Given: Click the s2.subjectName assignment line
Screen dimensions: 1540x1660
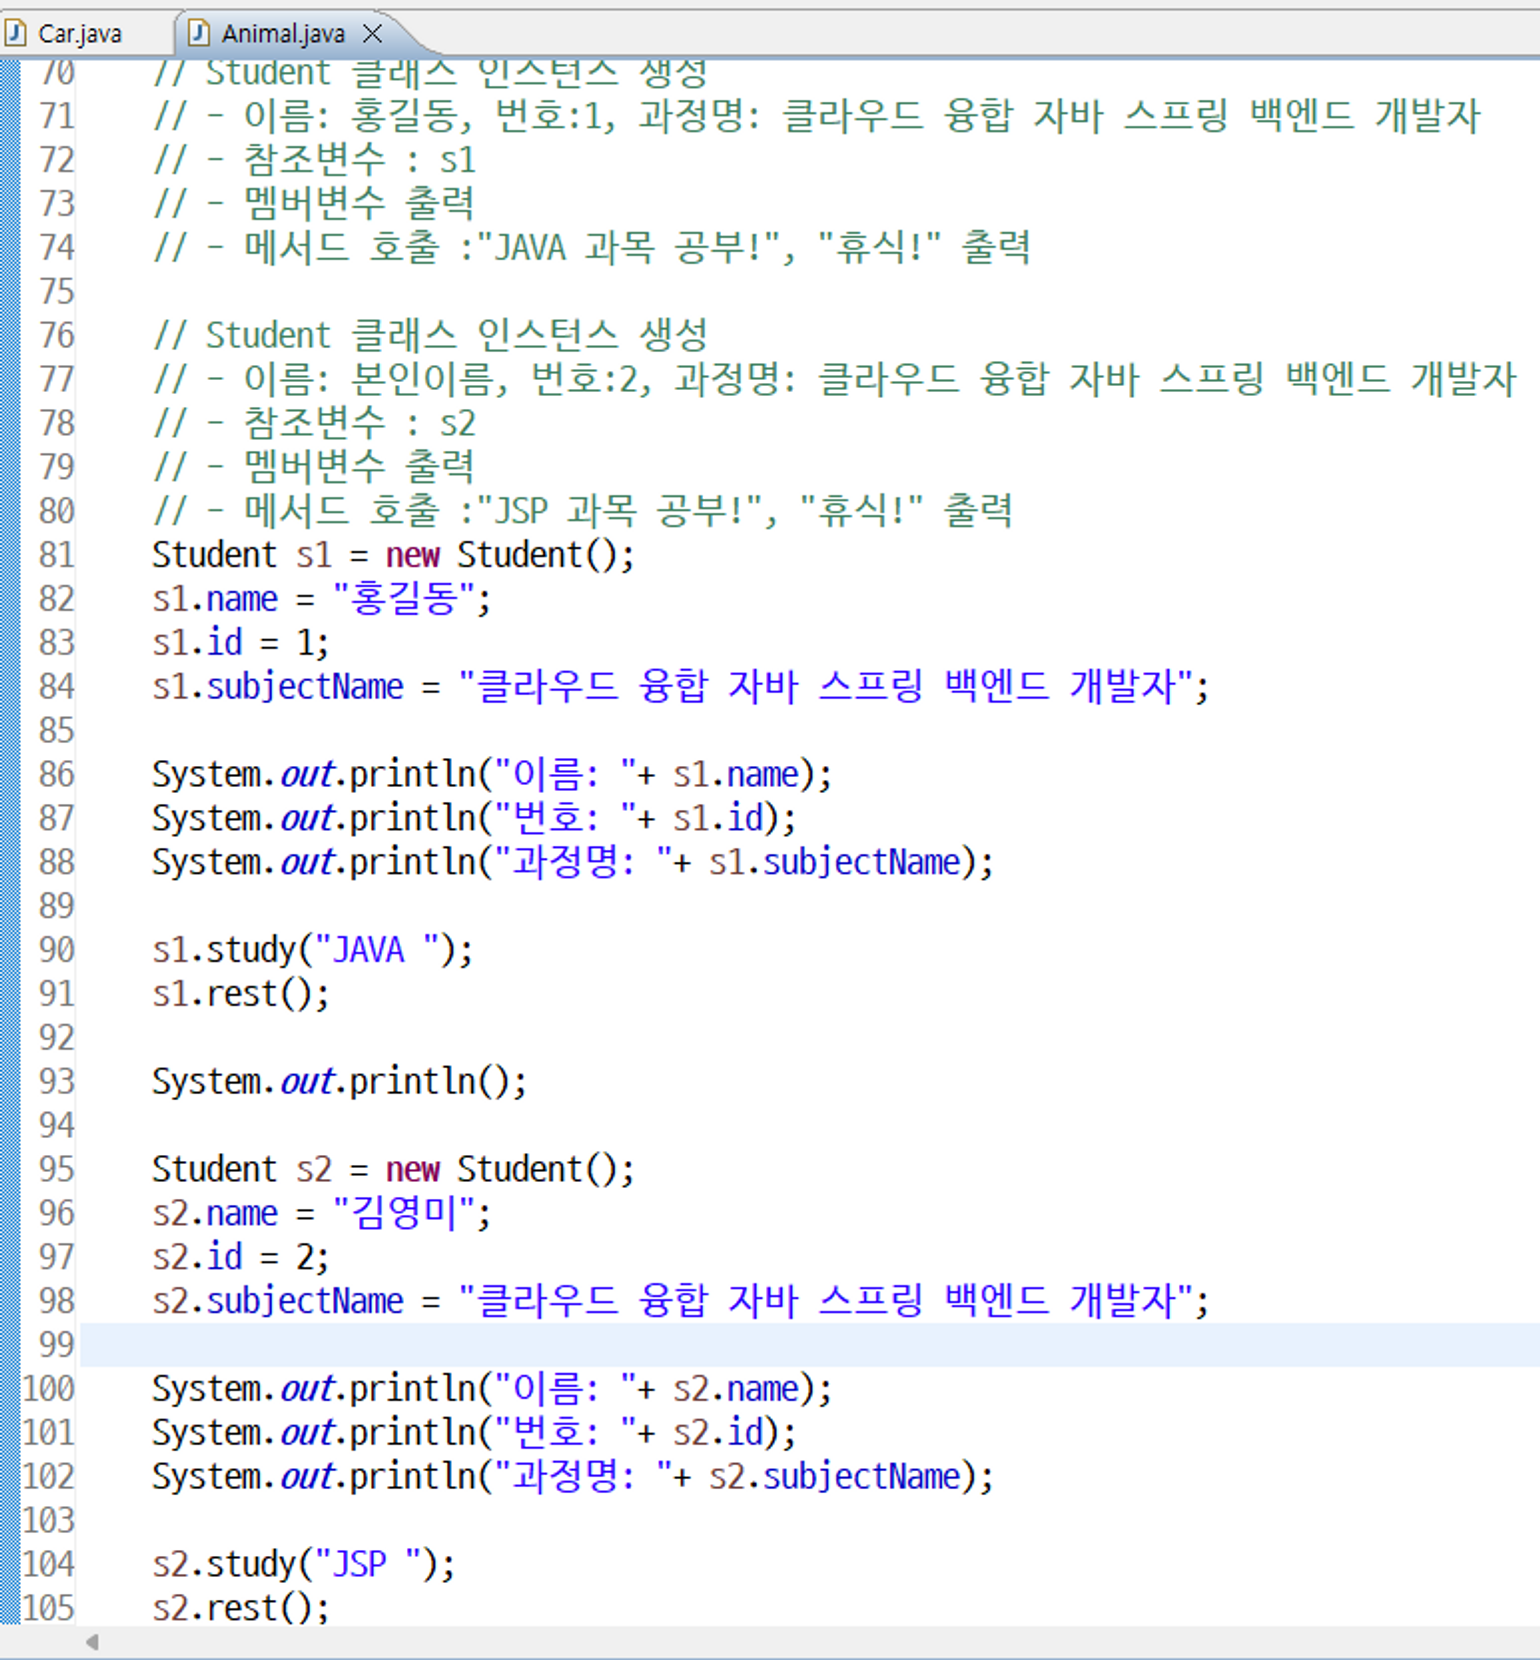Looking at the screenshot, I should tap(680, 1302).
